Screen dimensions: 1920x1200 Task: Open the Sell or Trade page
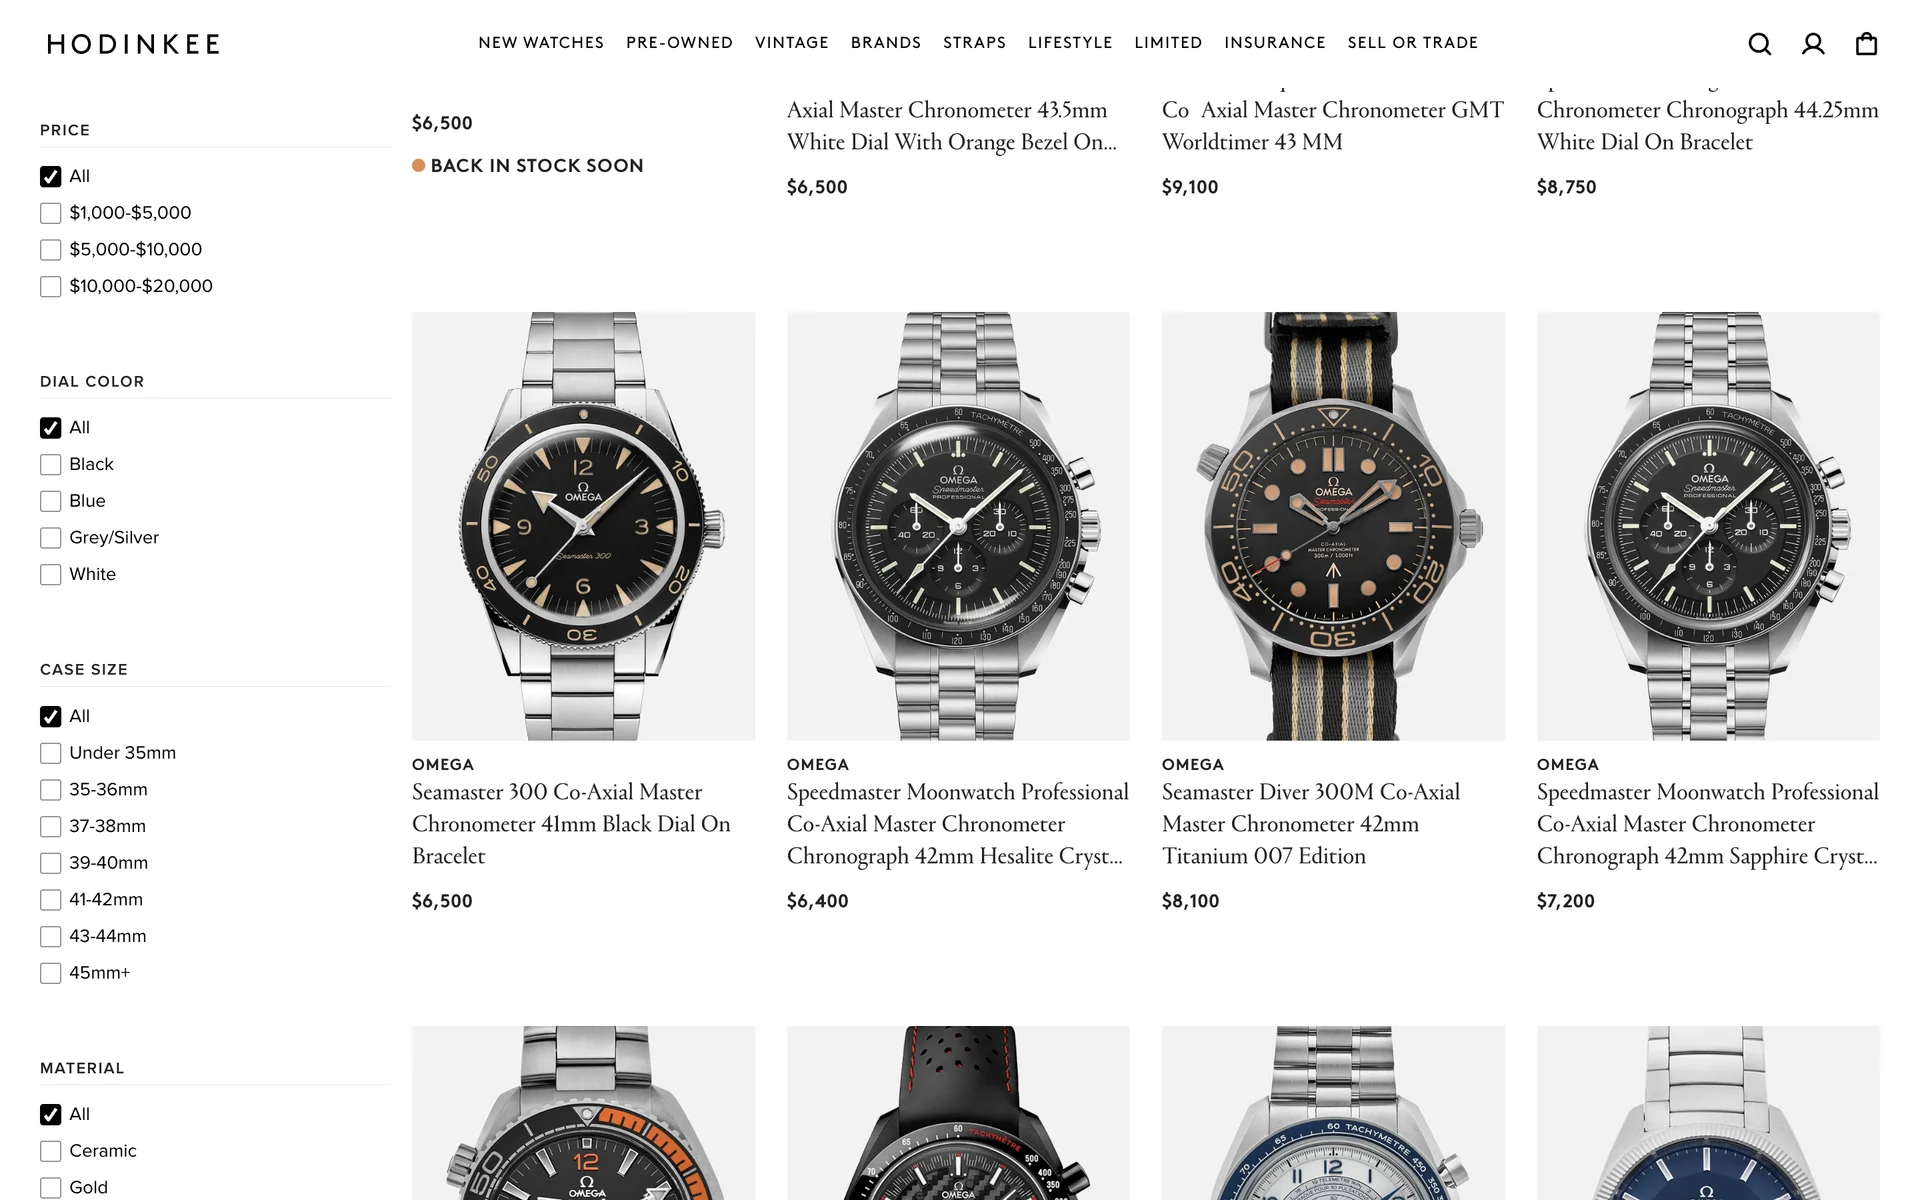click(x=1412, y=43)
